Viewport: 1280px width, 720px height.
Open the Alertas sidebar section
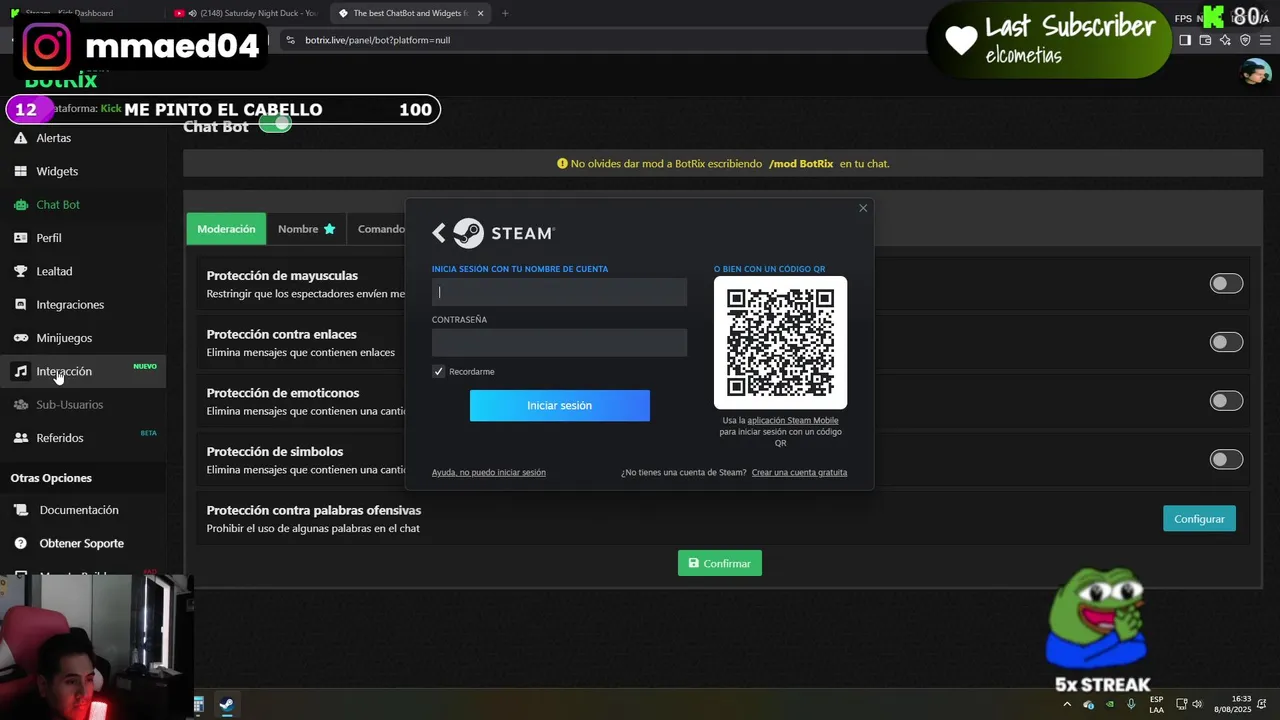click(53, 138)
